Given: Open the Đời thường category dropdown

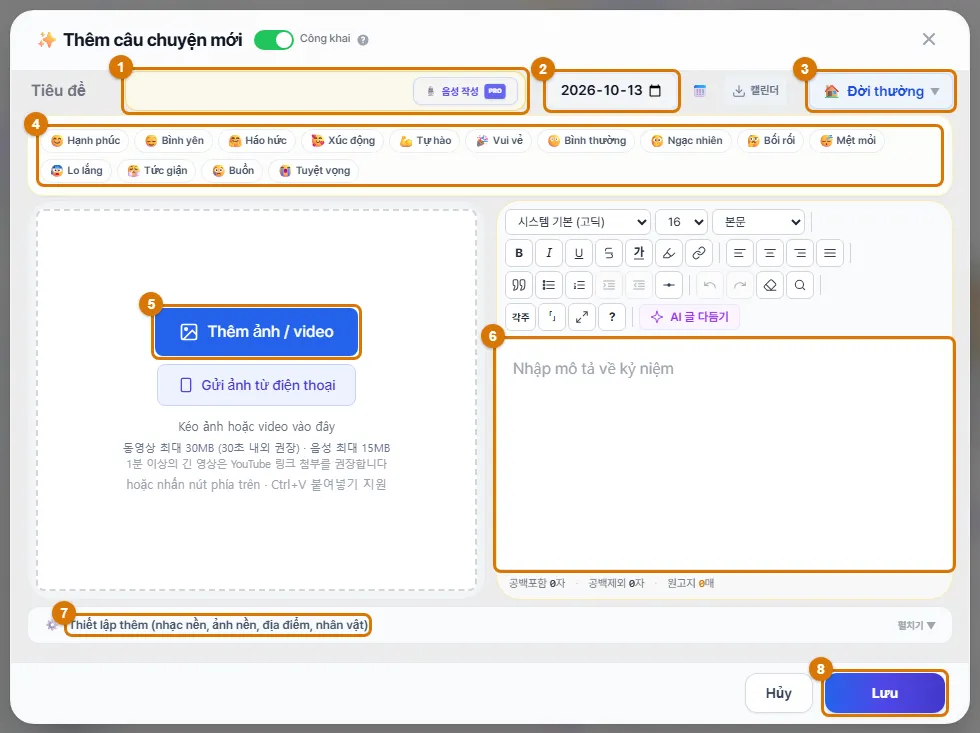Looking at the screenshot, I should tap(881, 91).
